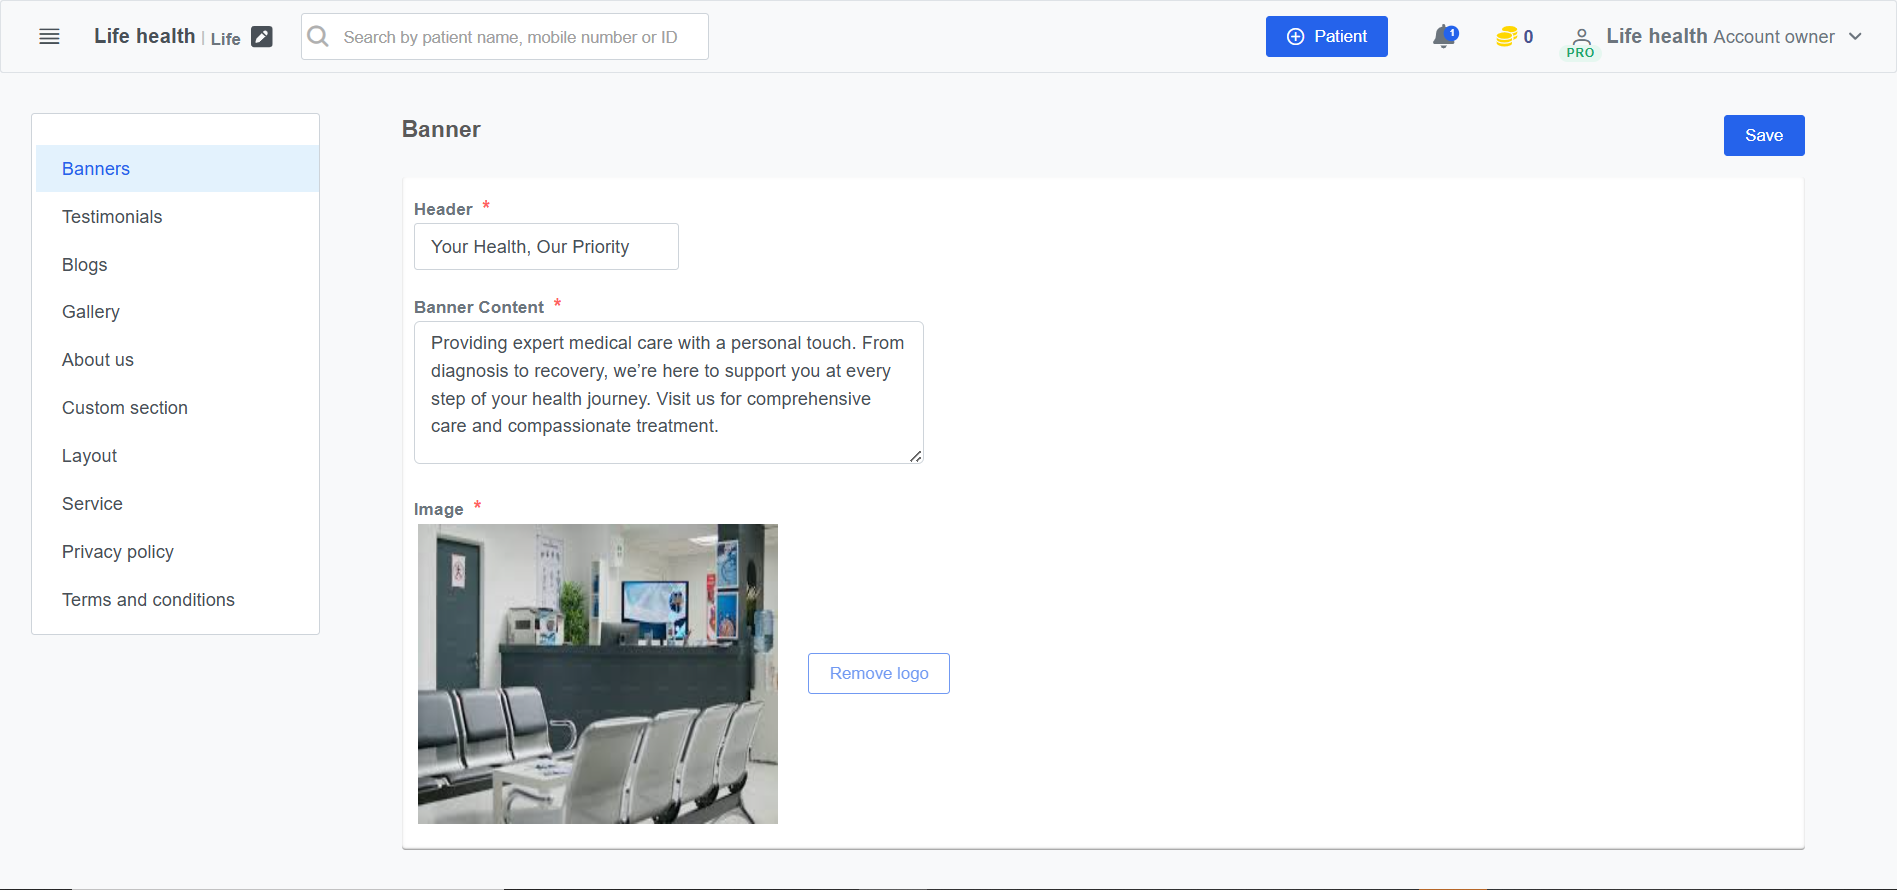Click the PRO badge

pyautogui.click(x=1580, y=53)
